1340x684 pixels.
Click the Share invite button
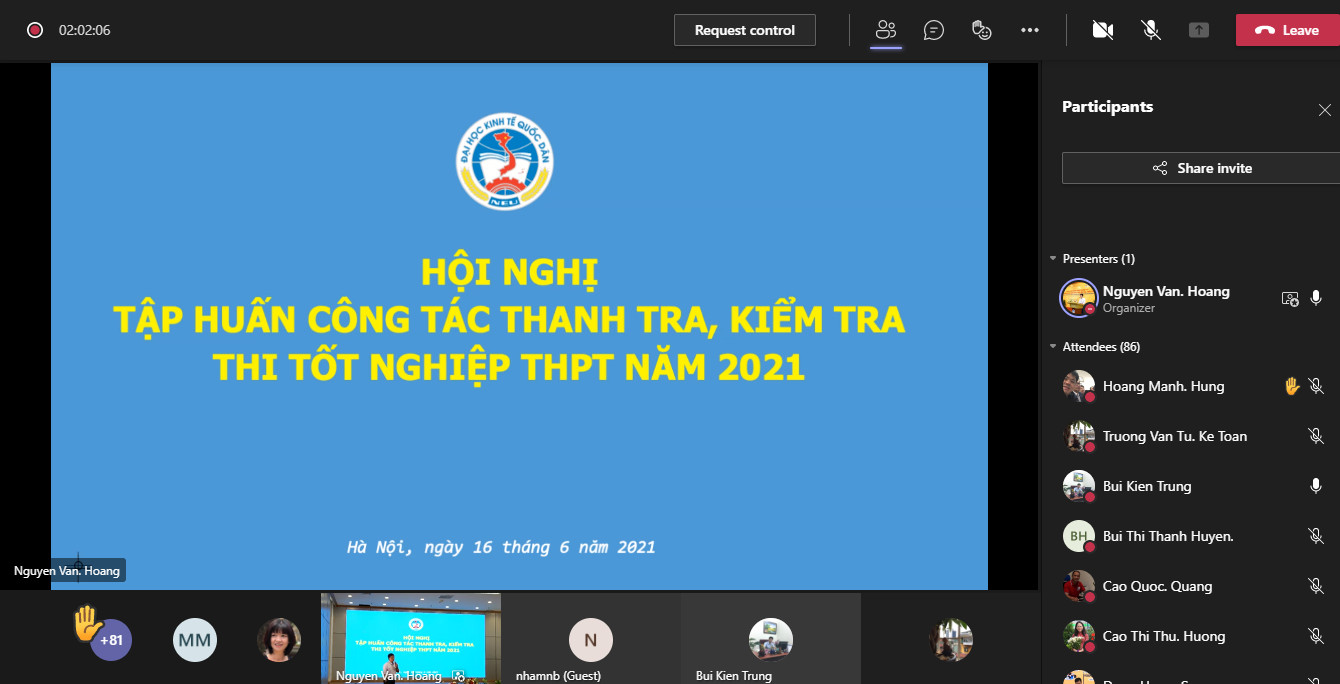[1201, 168]
